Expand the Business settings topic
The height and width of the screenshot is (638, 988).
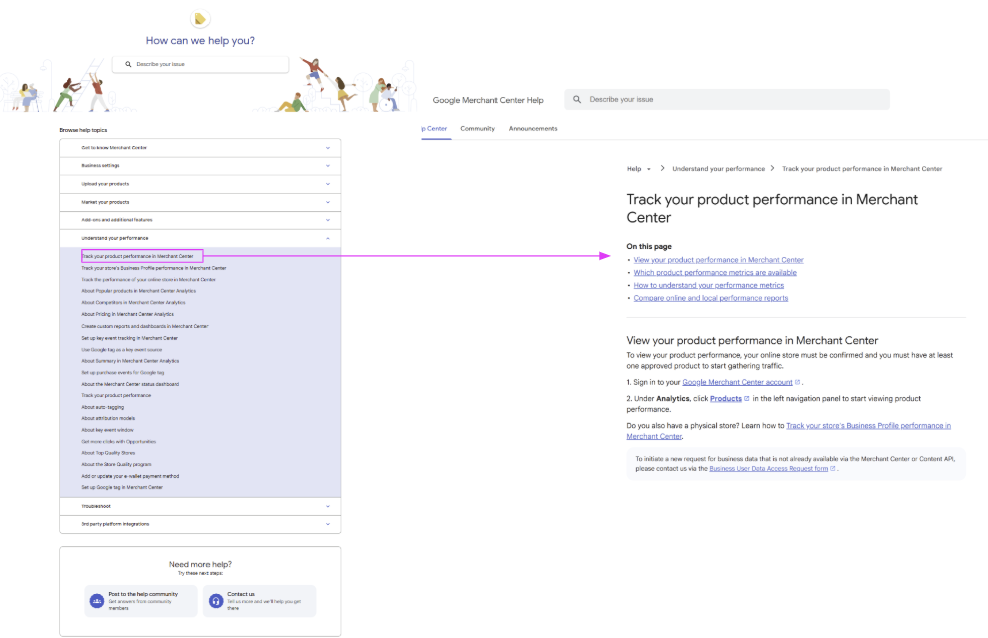(x=200, y=166)
